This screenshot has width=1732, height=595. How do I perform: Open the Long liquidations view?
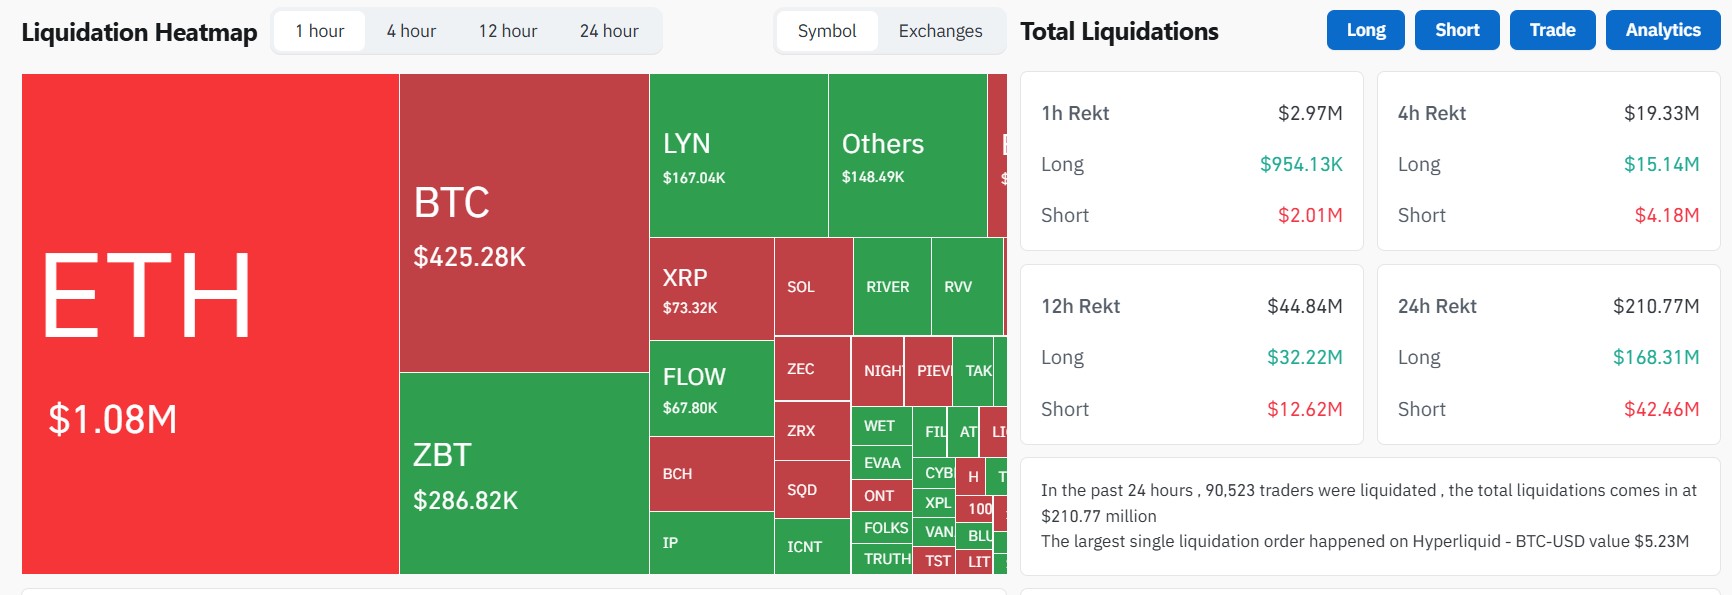pyautogui.click(x=1365, y=29)
